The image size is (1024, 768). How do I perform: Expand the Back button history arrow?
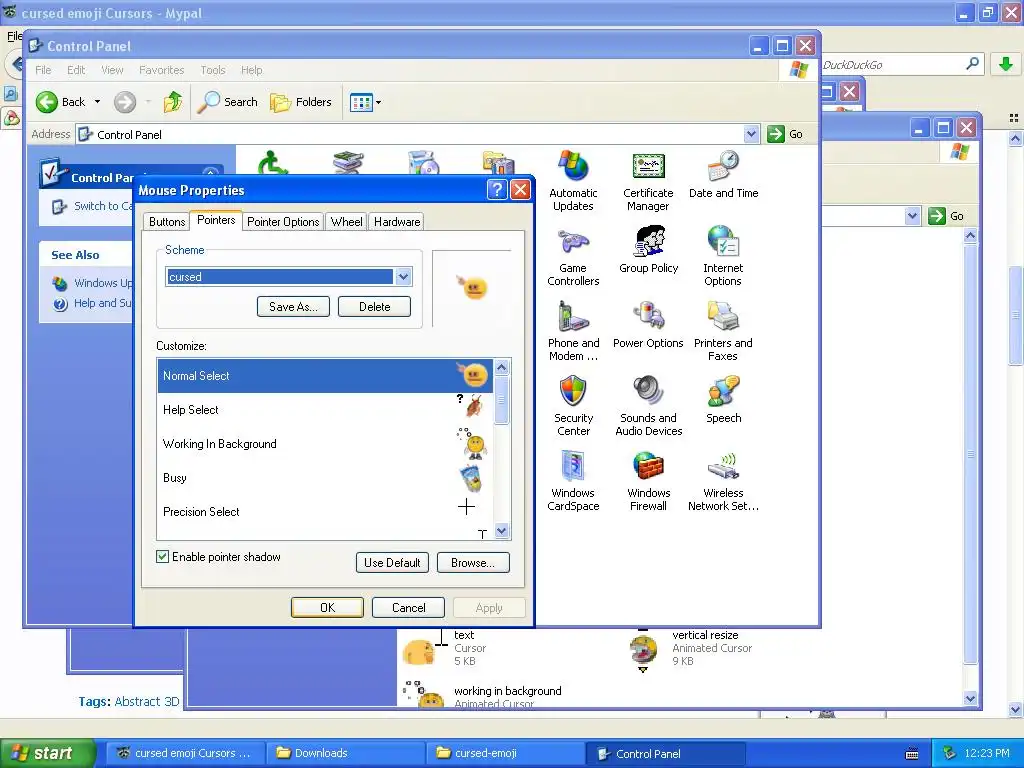coord(97,102)
